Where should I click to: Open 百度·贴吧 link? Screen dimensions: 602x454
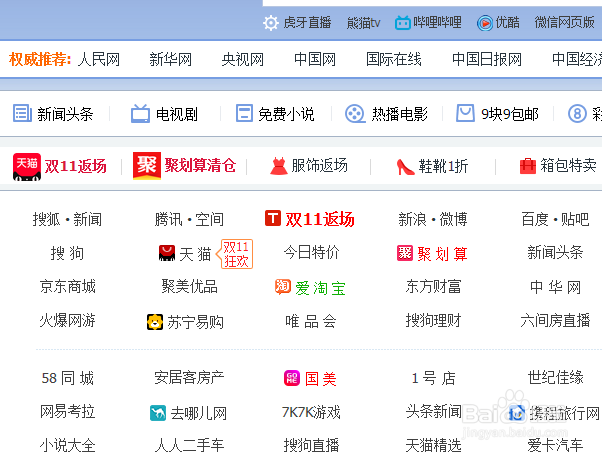point(555,219)
